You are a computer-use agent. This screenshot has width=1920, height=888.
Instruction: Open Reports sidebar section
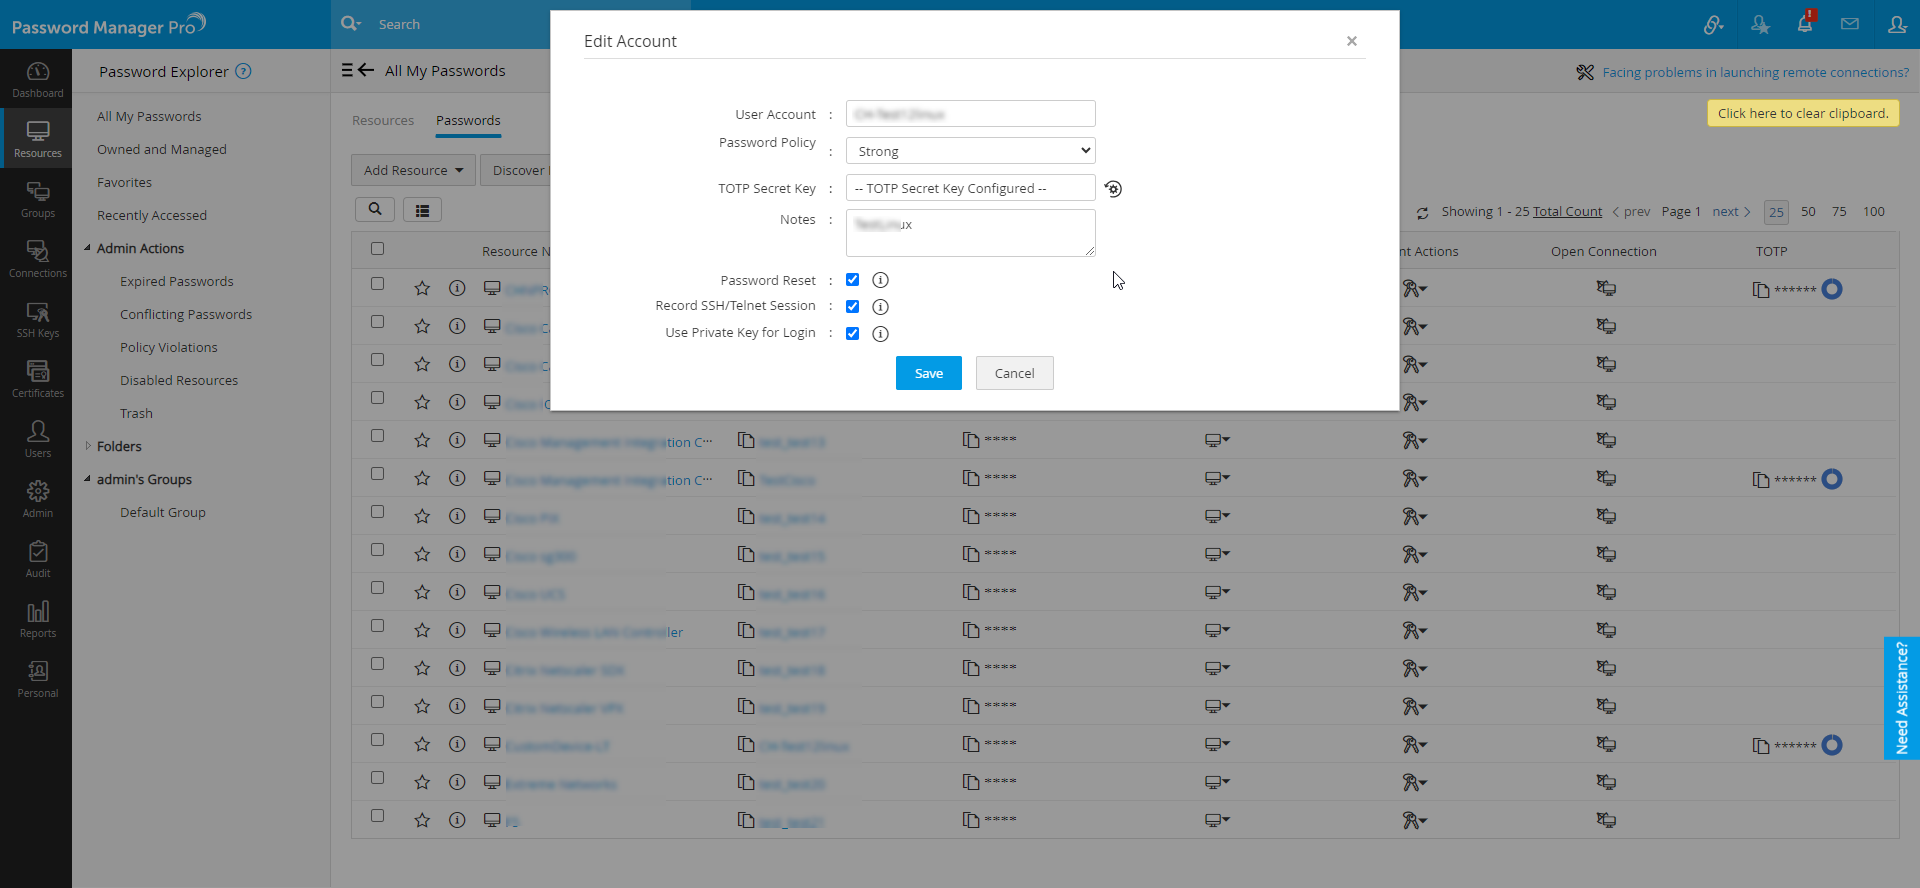coord(38,619)
